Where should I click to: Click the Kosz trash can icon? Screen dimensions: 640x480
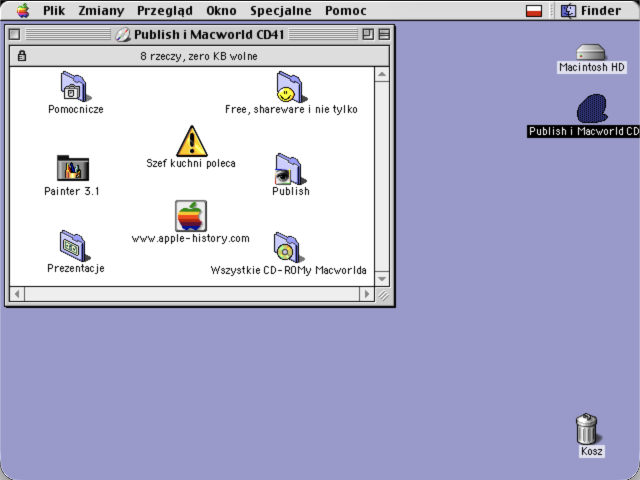pyautogui.click(x=587, y=429)
